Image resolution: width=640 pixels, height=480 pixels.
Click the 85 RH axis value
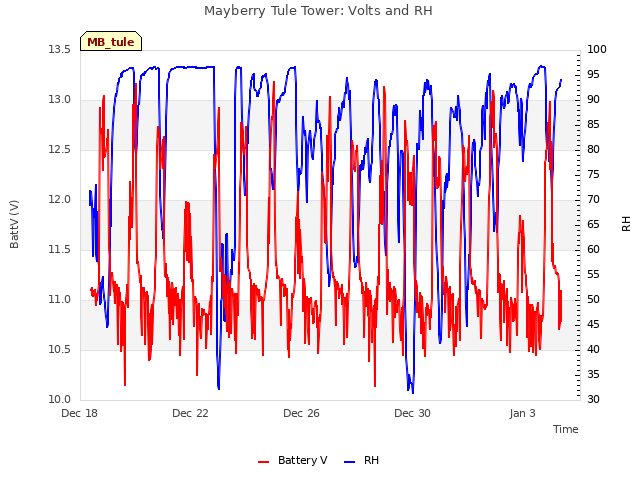click(593, 124)
